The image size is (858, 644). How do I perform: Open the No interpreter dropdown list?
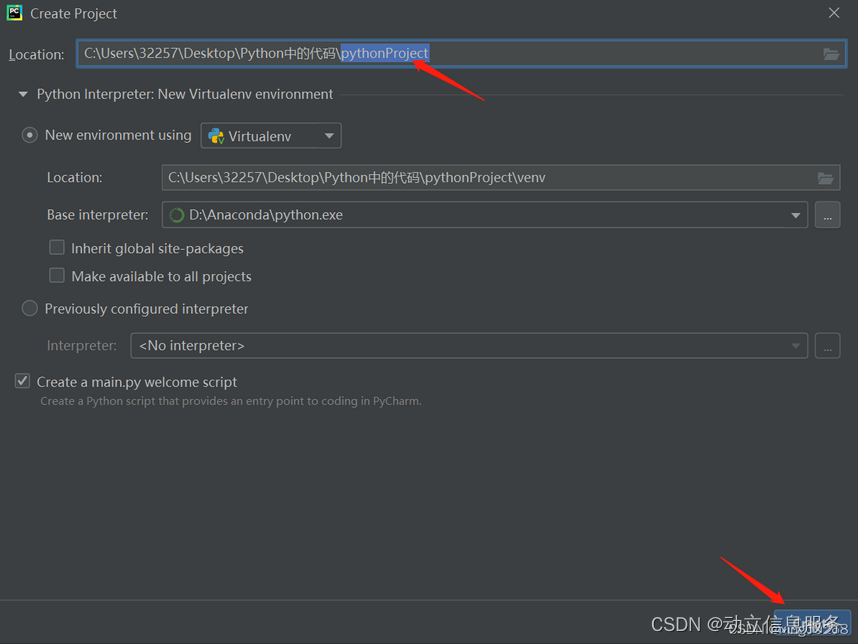pos(469,346)
